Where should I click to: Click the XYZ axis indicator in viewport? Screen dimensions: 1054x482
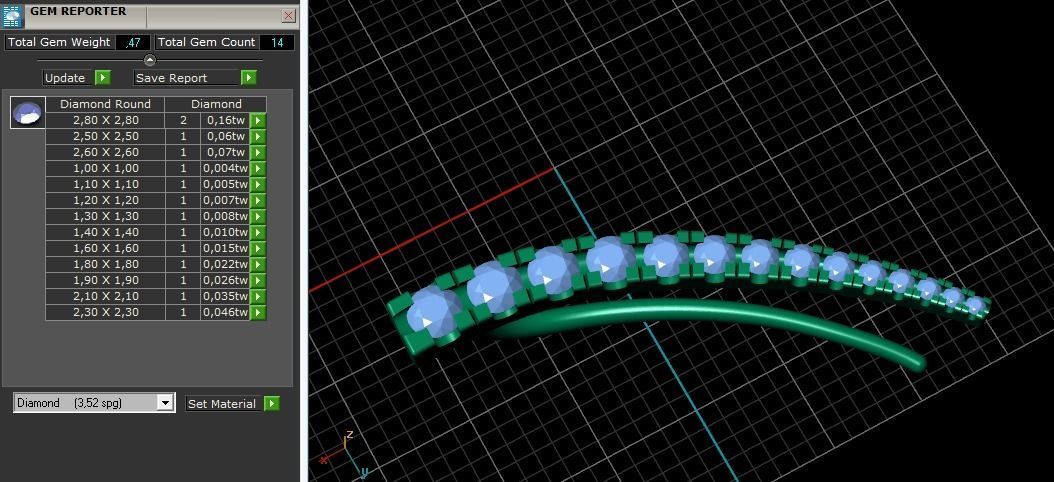[x=343, y=454]
